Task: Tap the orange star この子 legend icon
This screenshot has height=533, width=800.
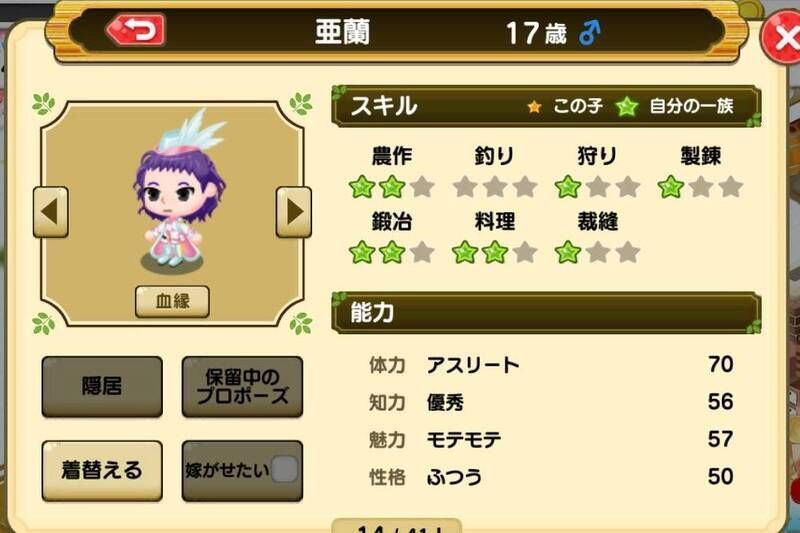Action: 534,107
